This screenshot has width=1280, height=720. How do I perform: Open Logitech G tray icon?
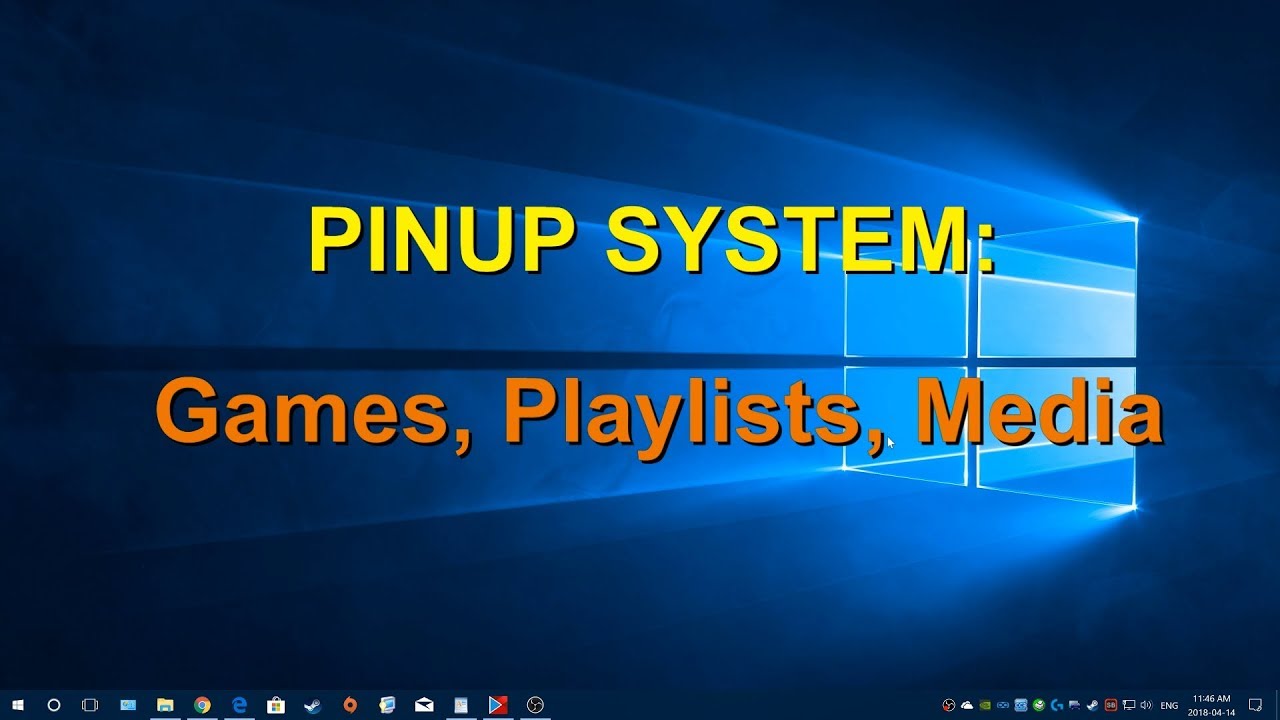tap(1057, 705)
